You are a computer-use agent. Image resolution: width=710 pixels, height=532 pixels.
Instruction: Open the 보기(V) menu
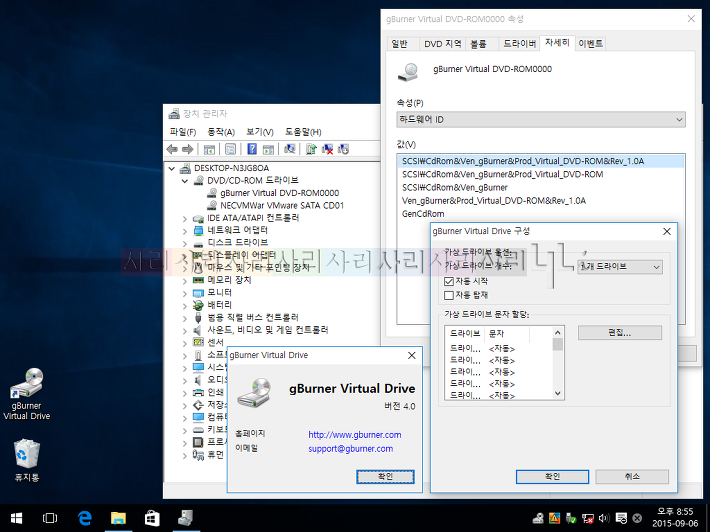[x=259, y=132]
